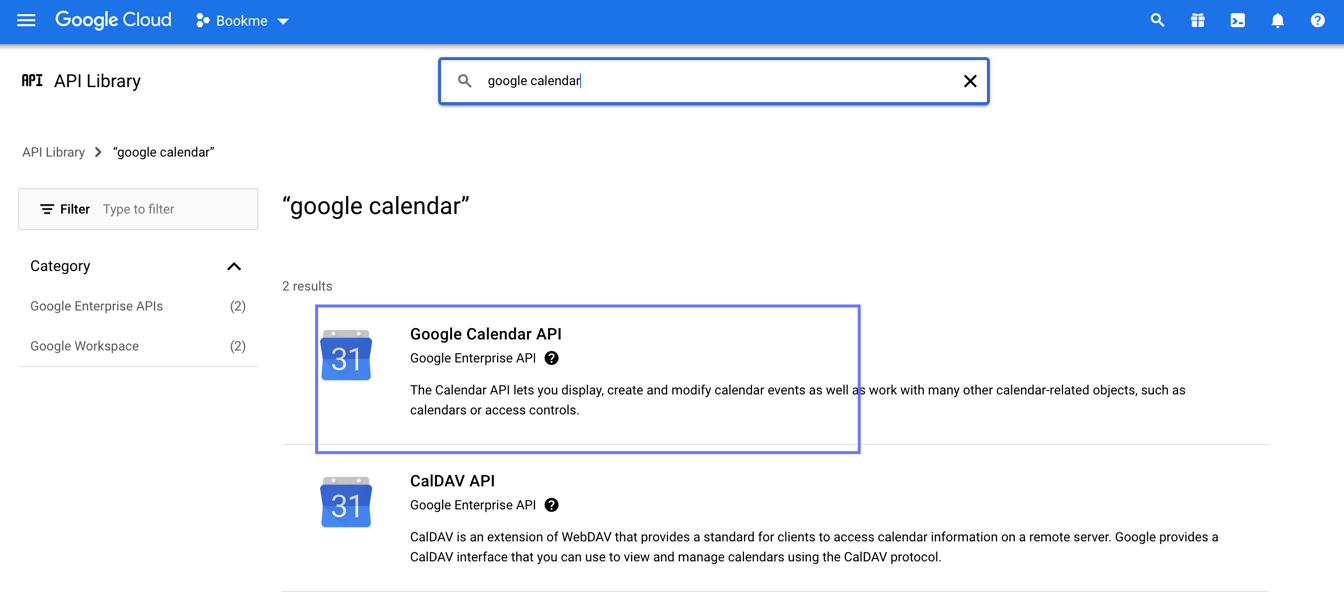
Task: Click the search magnifier in top bar
Action: click(x=1157, y=20)
